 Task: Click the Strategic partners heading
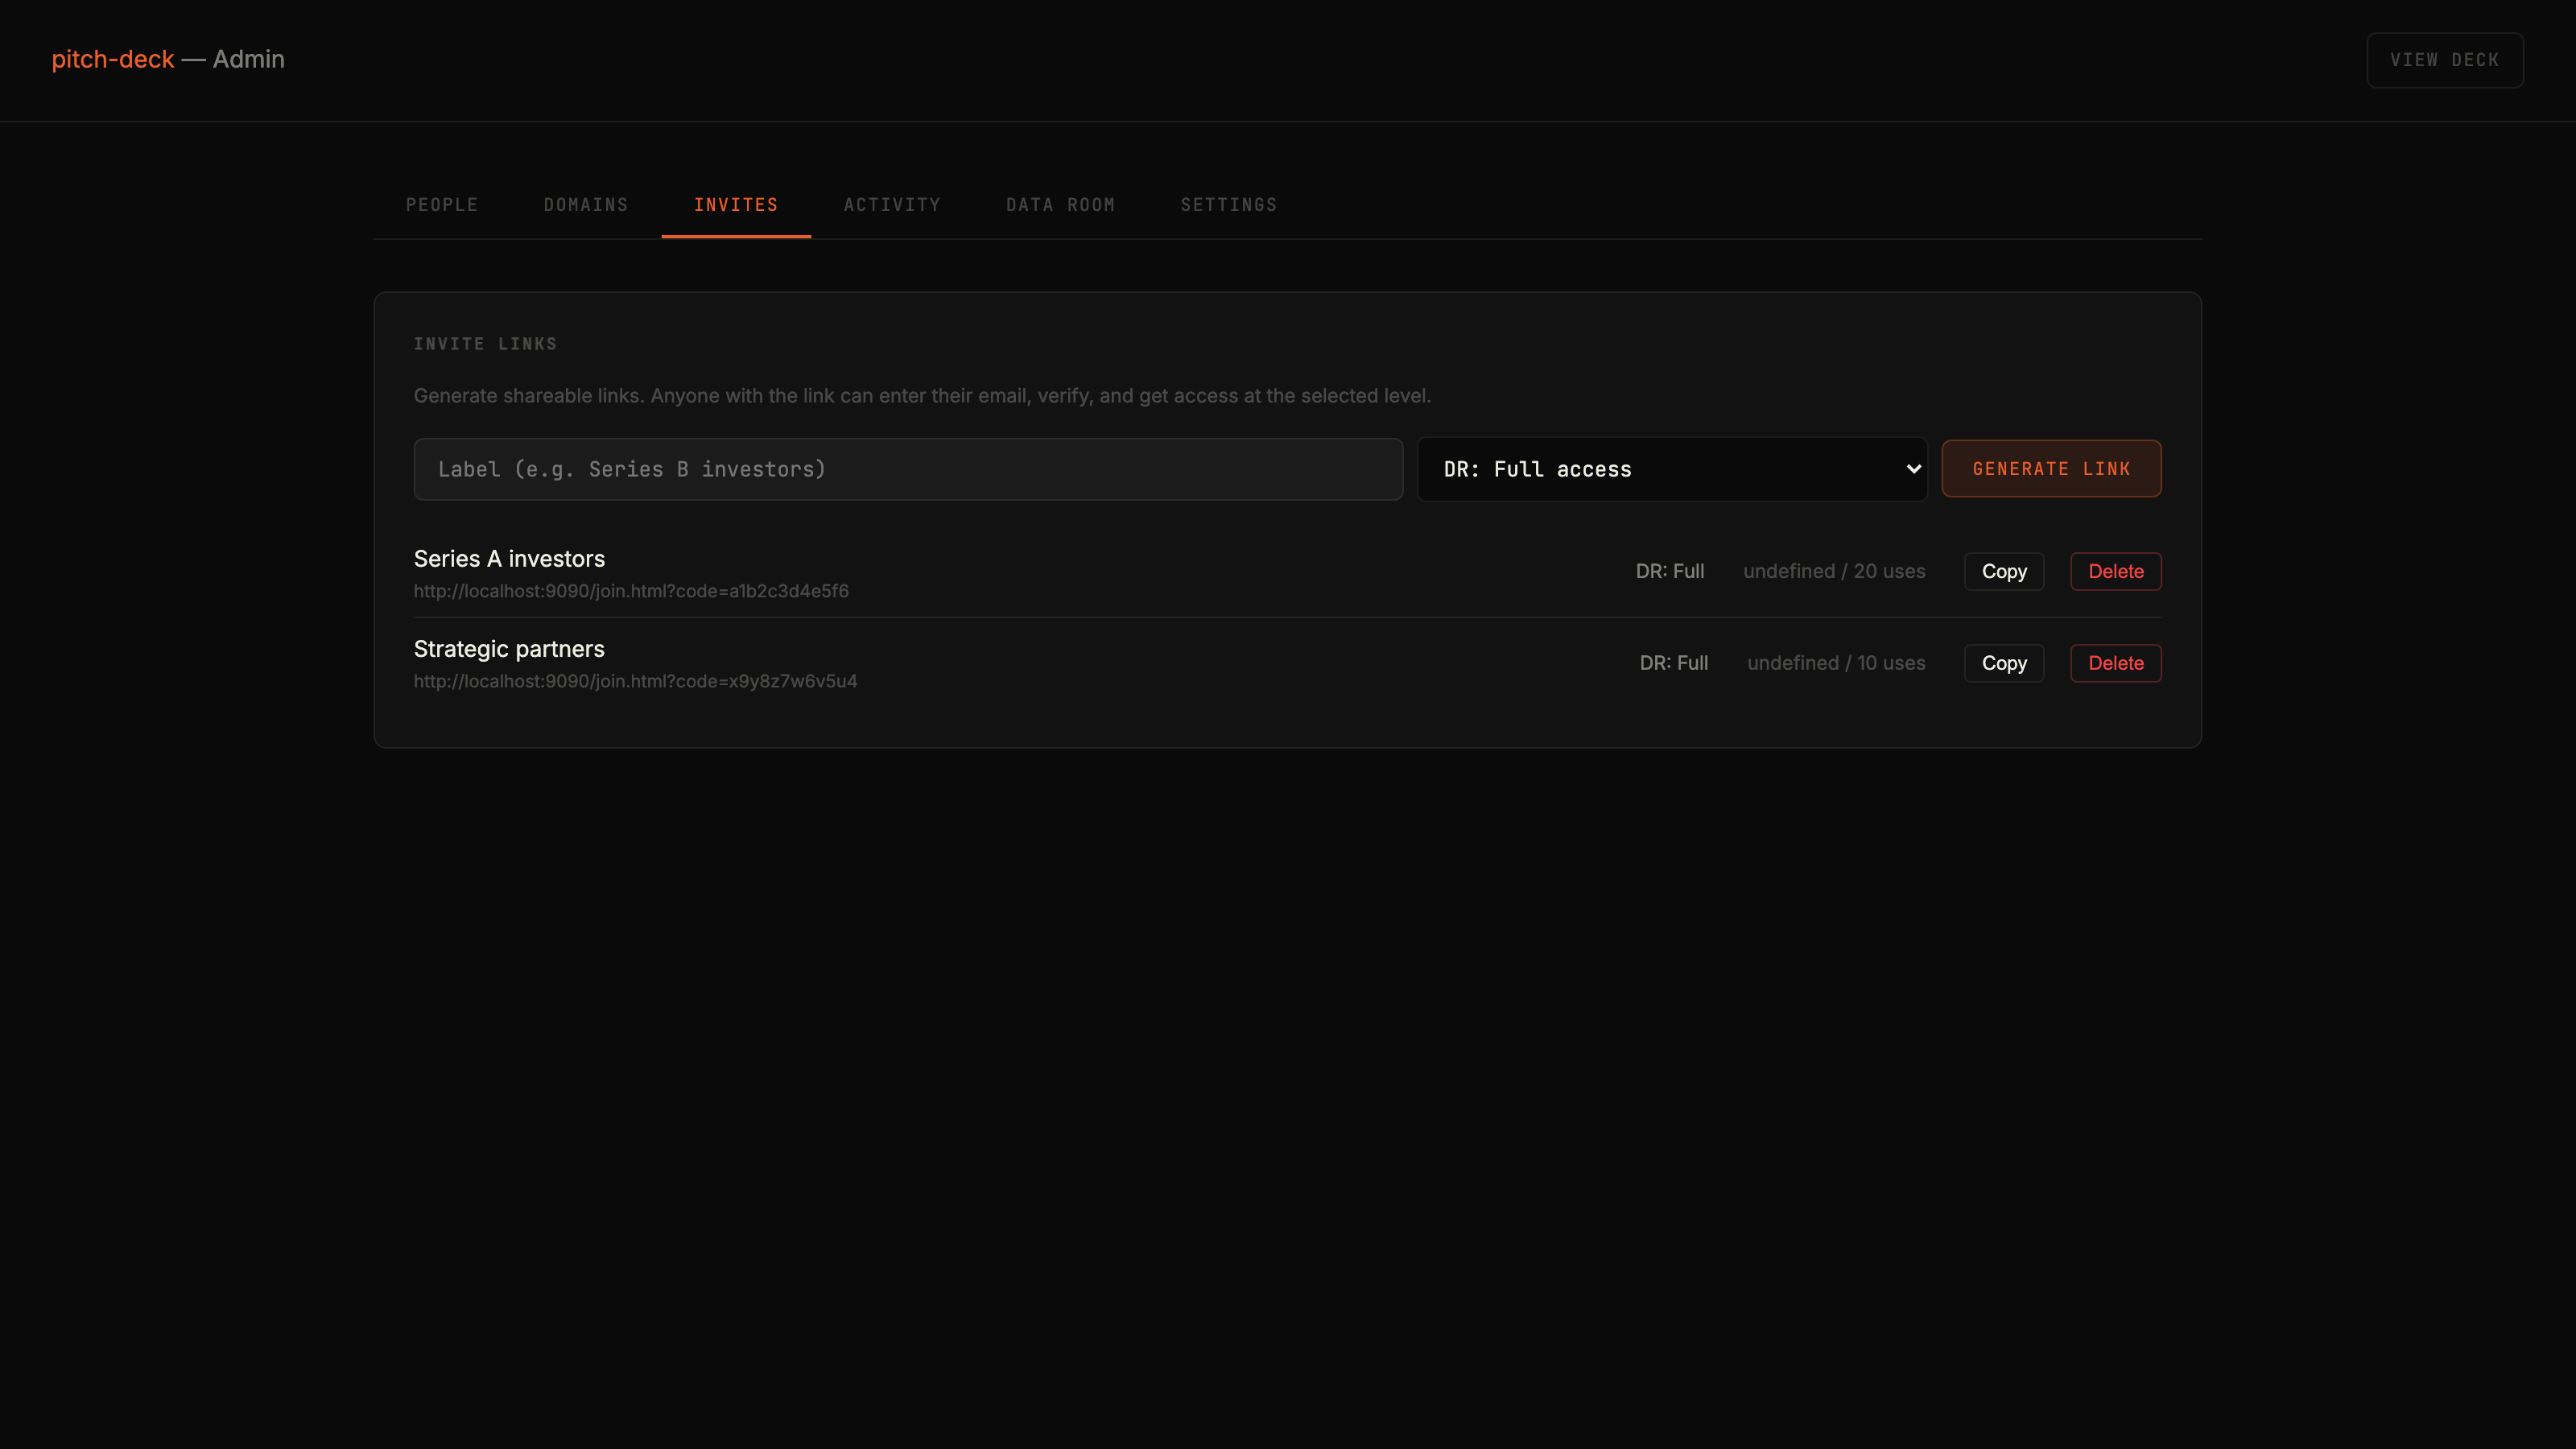pyautogui.click(x=509, y=648)
